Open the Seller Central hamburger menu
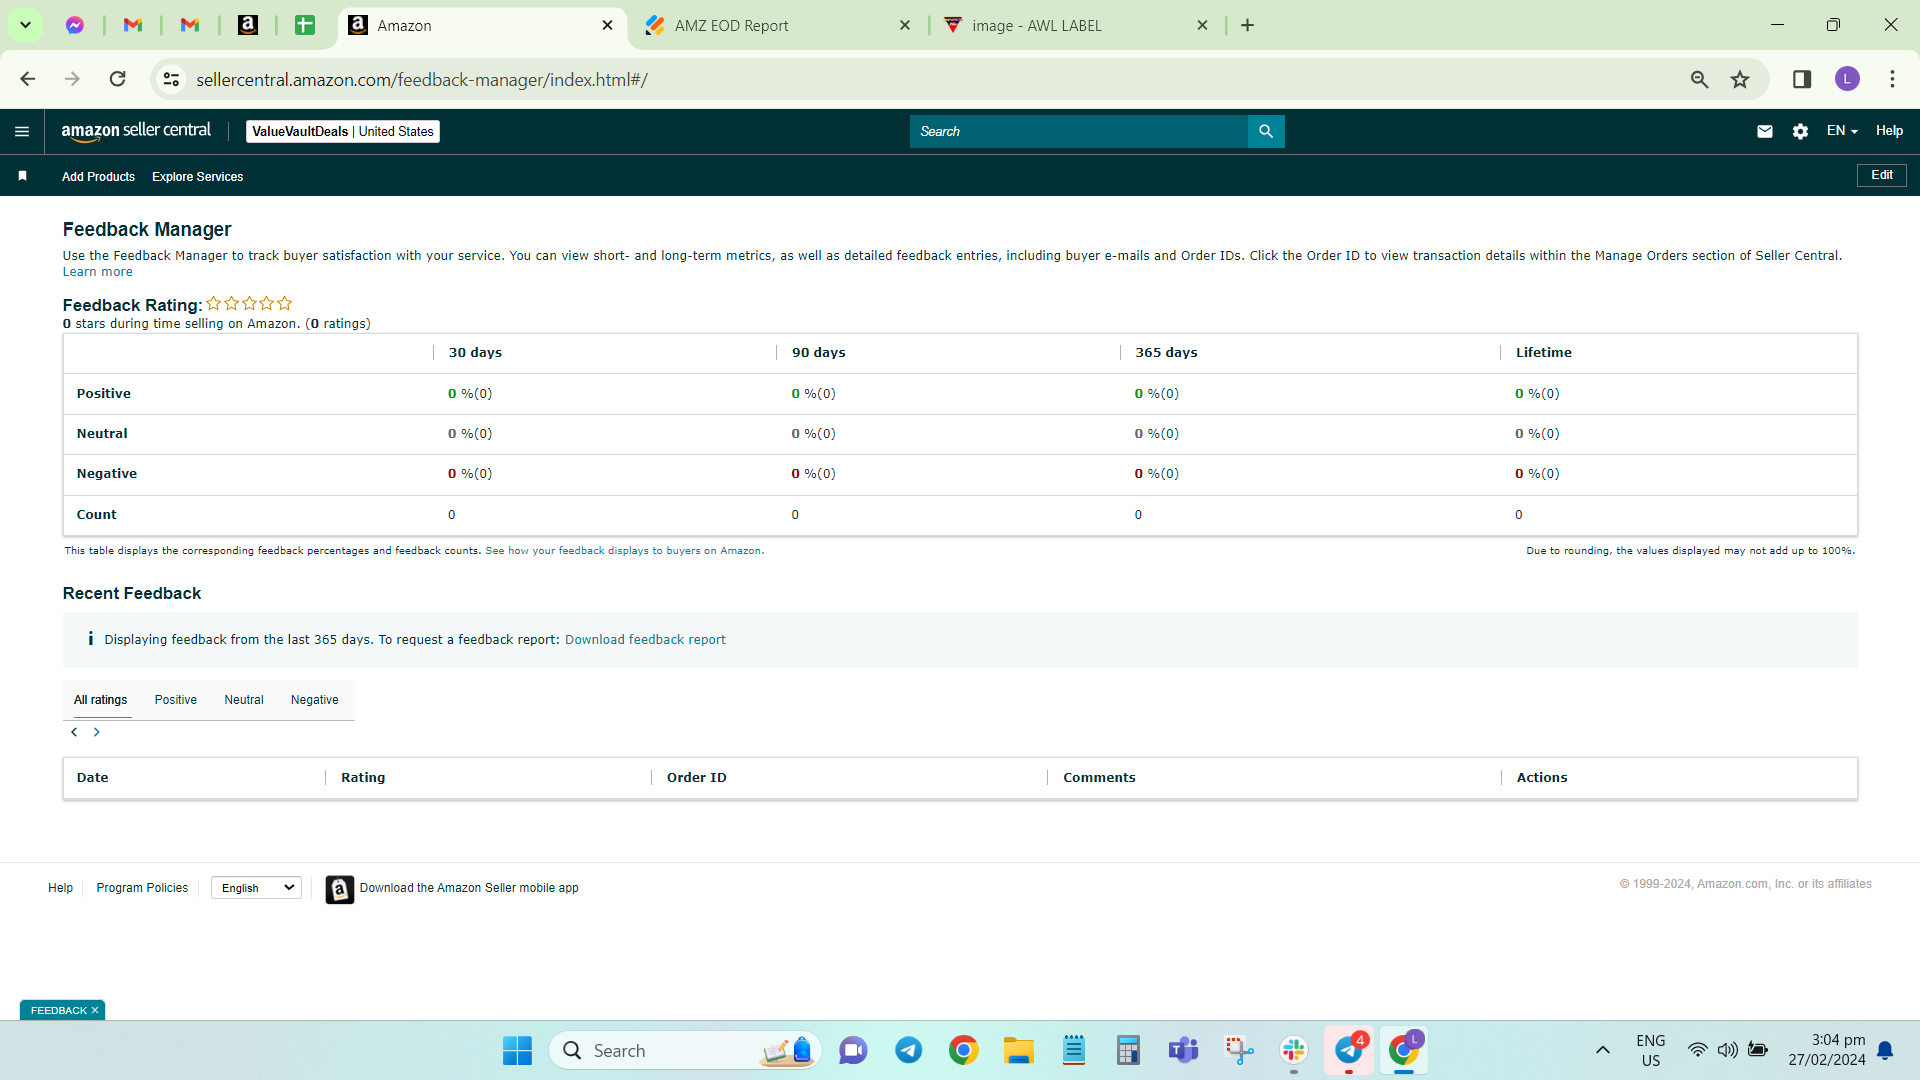1920x1080 pixels. [x=22, y=131]
